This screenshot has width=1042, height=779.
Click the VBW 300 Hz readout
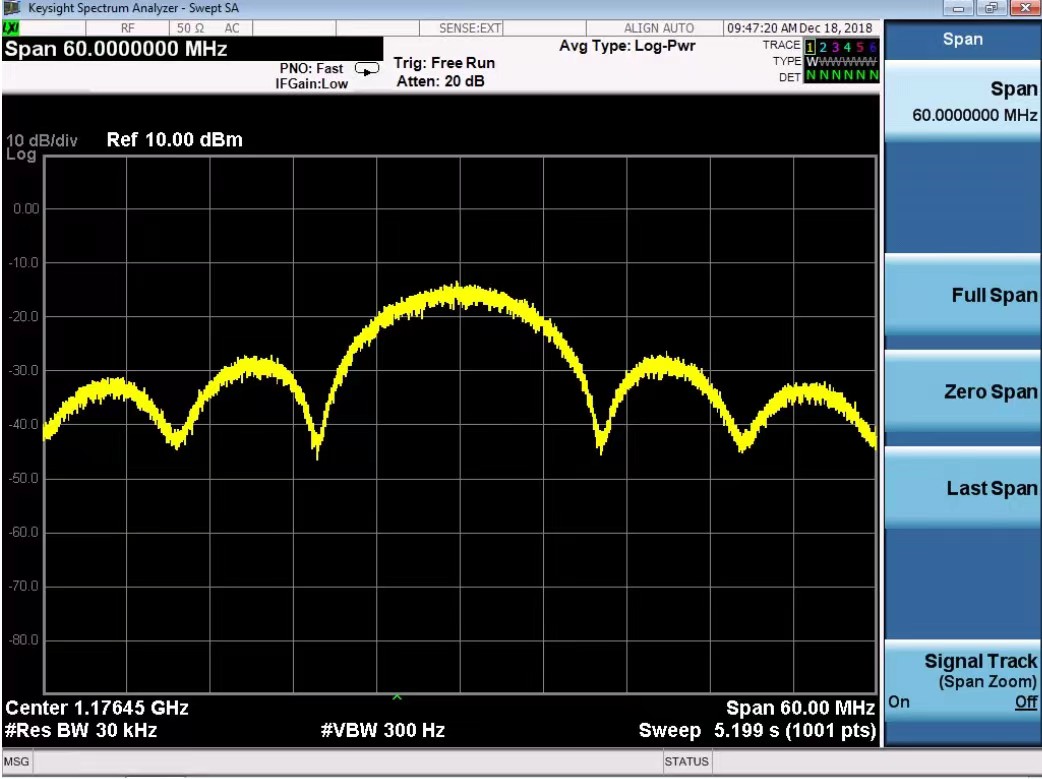pyautogui.click(x=383, y=731)
